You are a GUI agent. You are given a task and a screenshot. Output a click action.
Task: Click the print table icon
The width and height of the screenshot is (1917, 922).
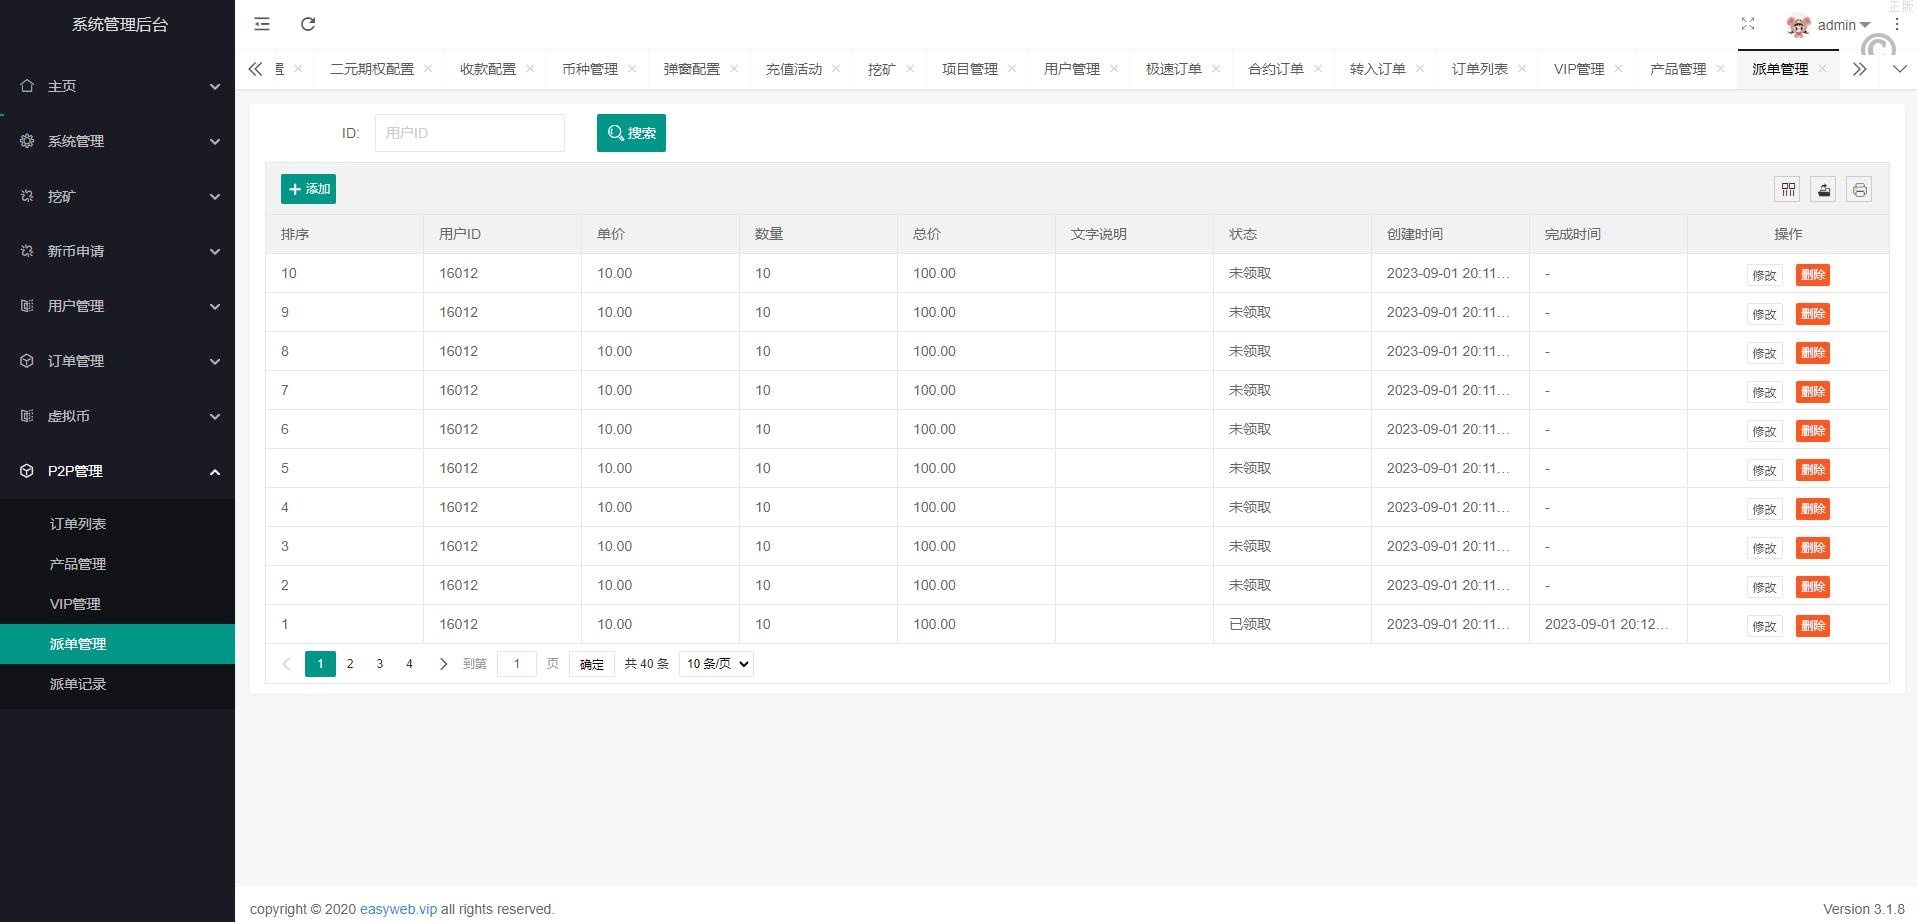1859,189
